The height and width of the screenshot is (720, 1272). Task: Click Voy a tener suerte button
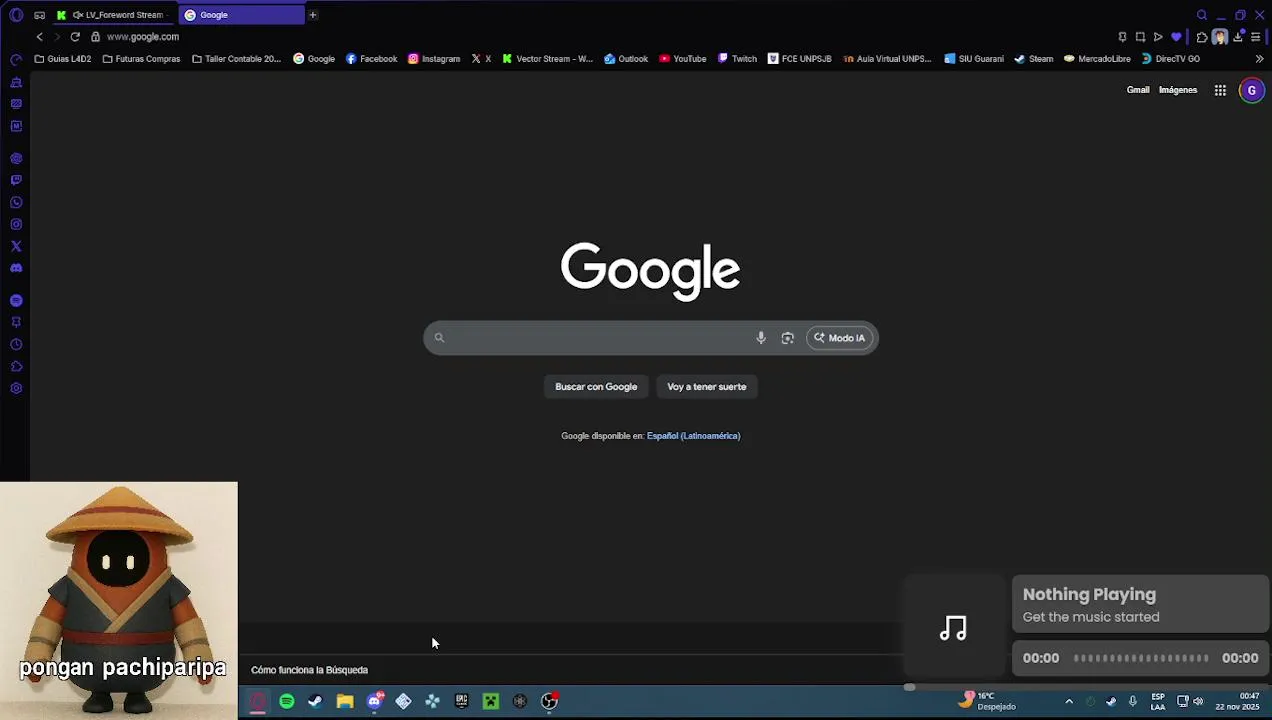pyautogui.click(x=707, y=387)
